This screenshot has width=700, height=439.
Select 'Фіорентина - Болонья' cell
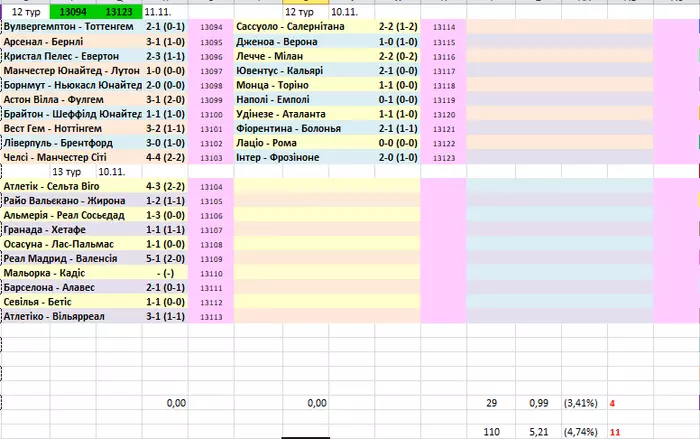click(x=304, y=129)
